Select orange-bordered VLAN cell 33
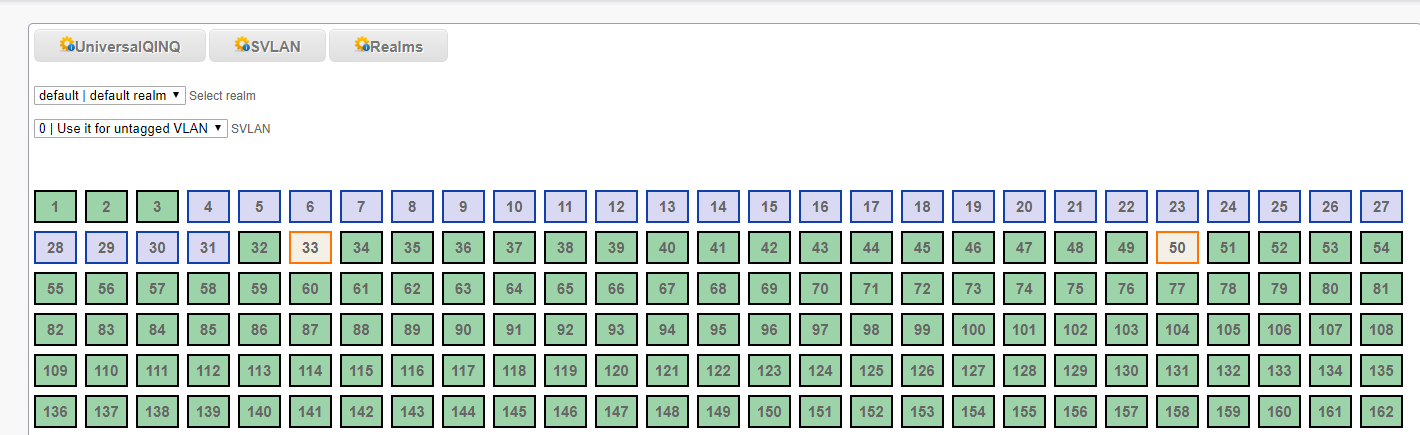Screen dimensions: 1420x435 pyautogui.click(x=310, y=248)
